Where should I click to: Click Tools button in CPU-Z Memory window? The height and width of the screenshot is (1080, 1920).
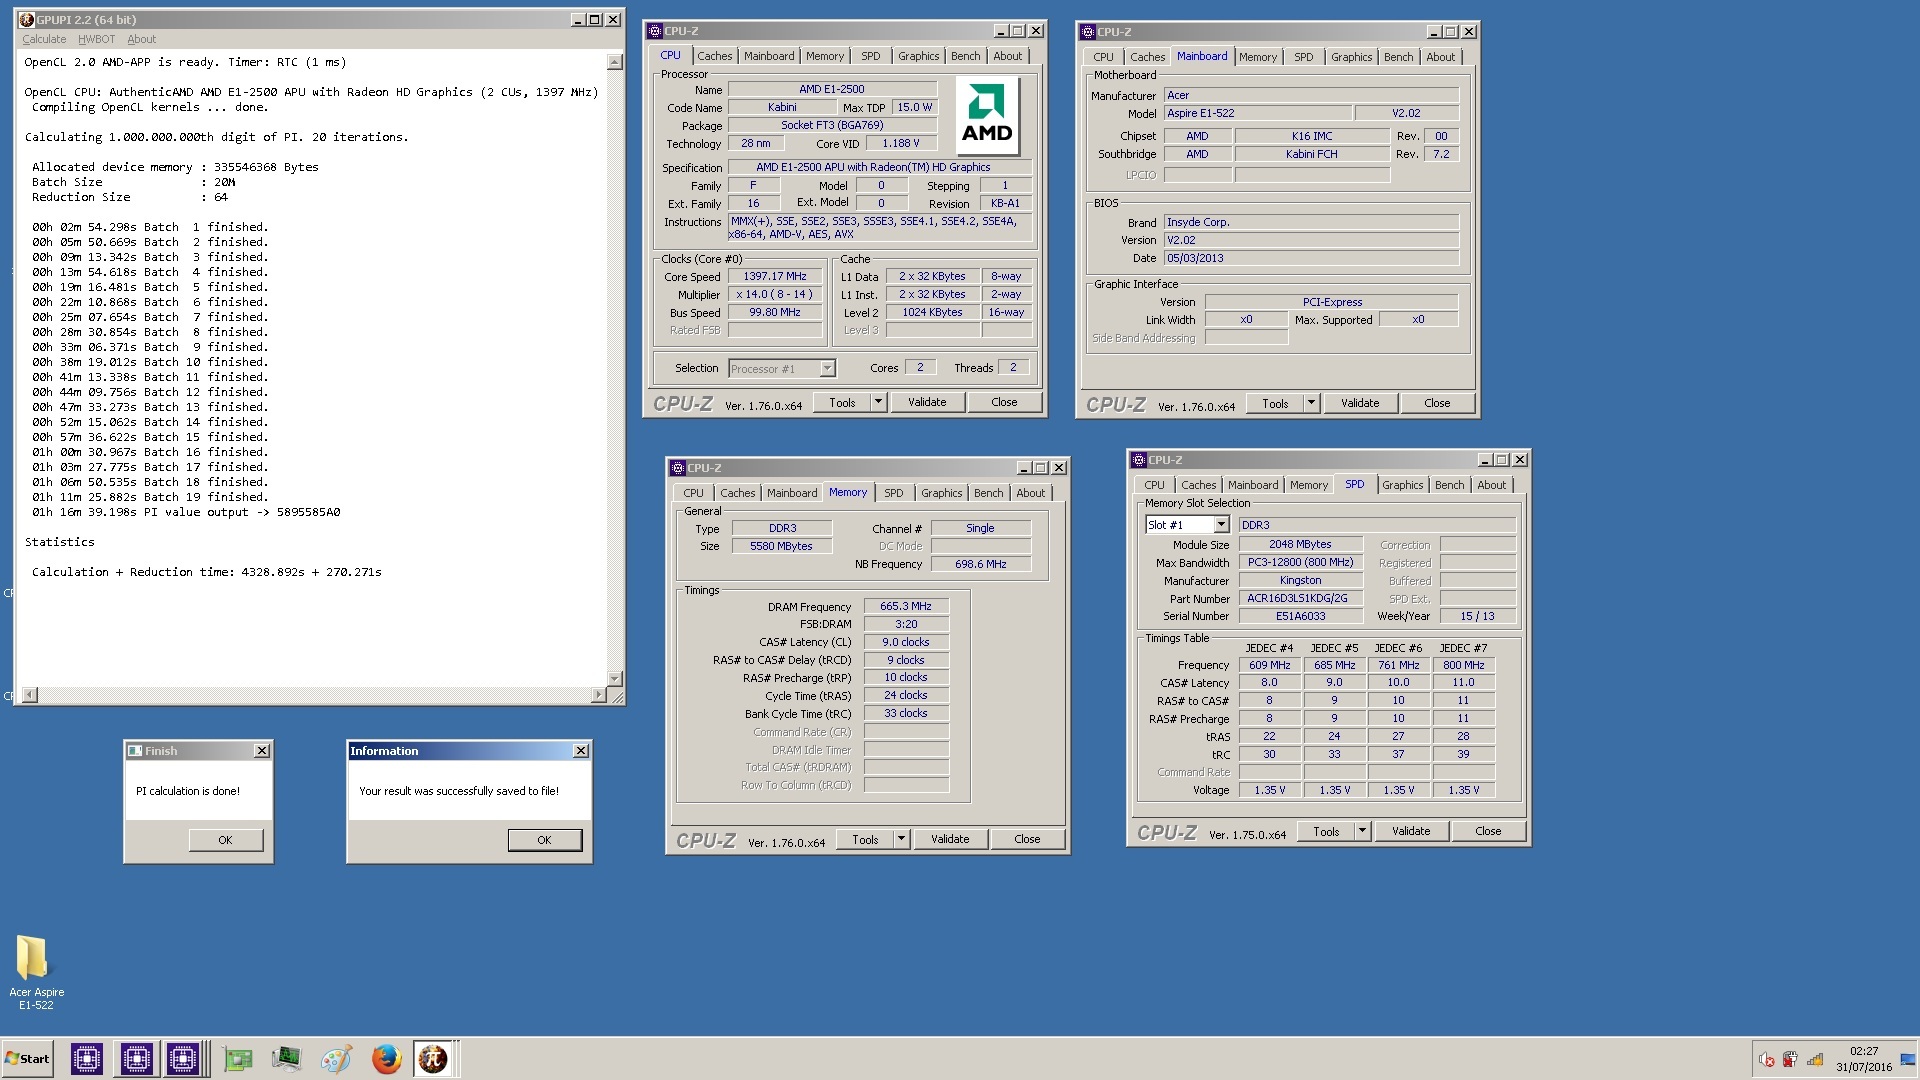(x=865, y=839)
